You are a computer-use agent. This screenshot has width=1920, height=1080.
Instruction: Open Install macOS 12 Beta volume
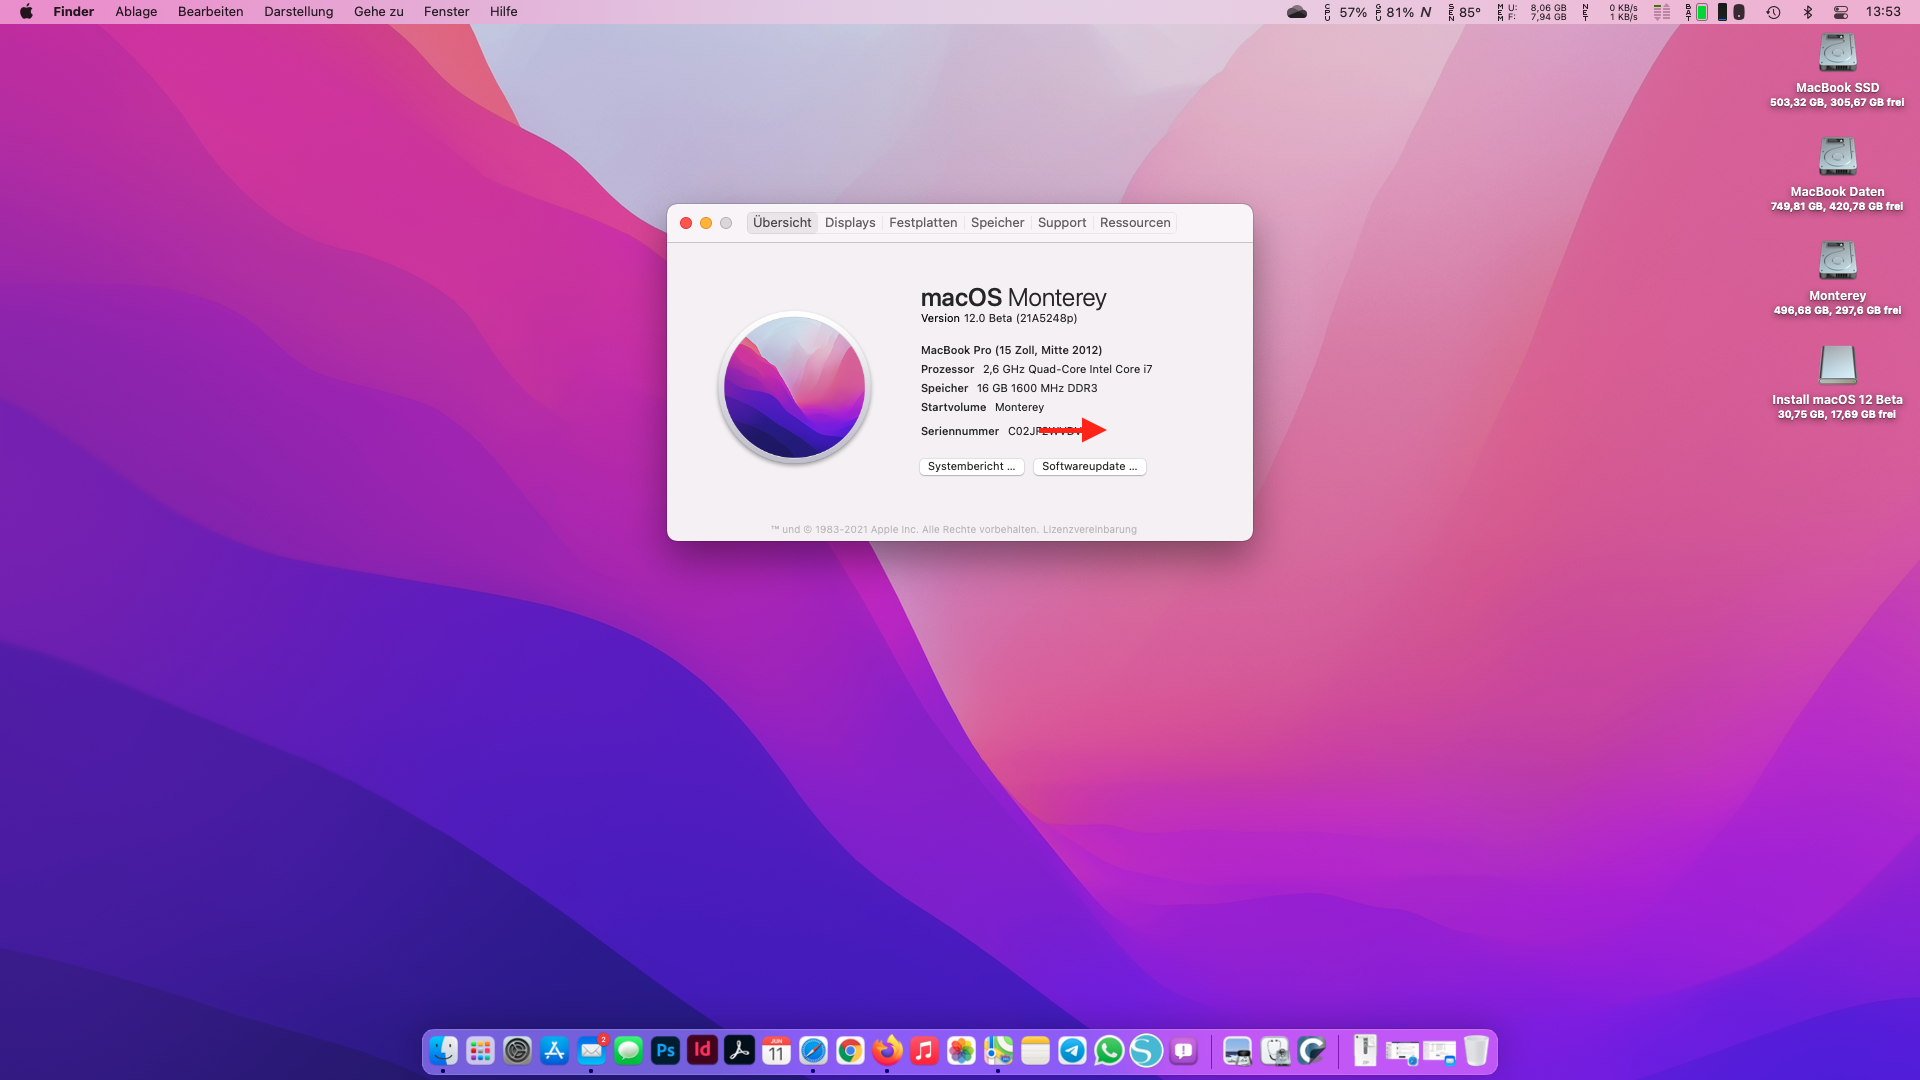pos(1837,366)
